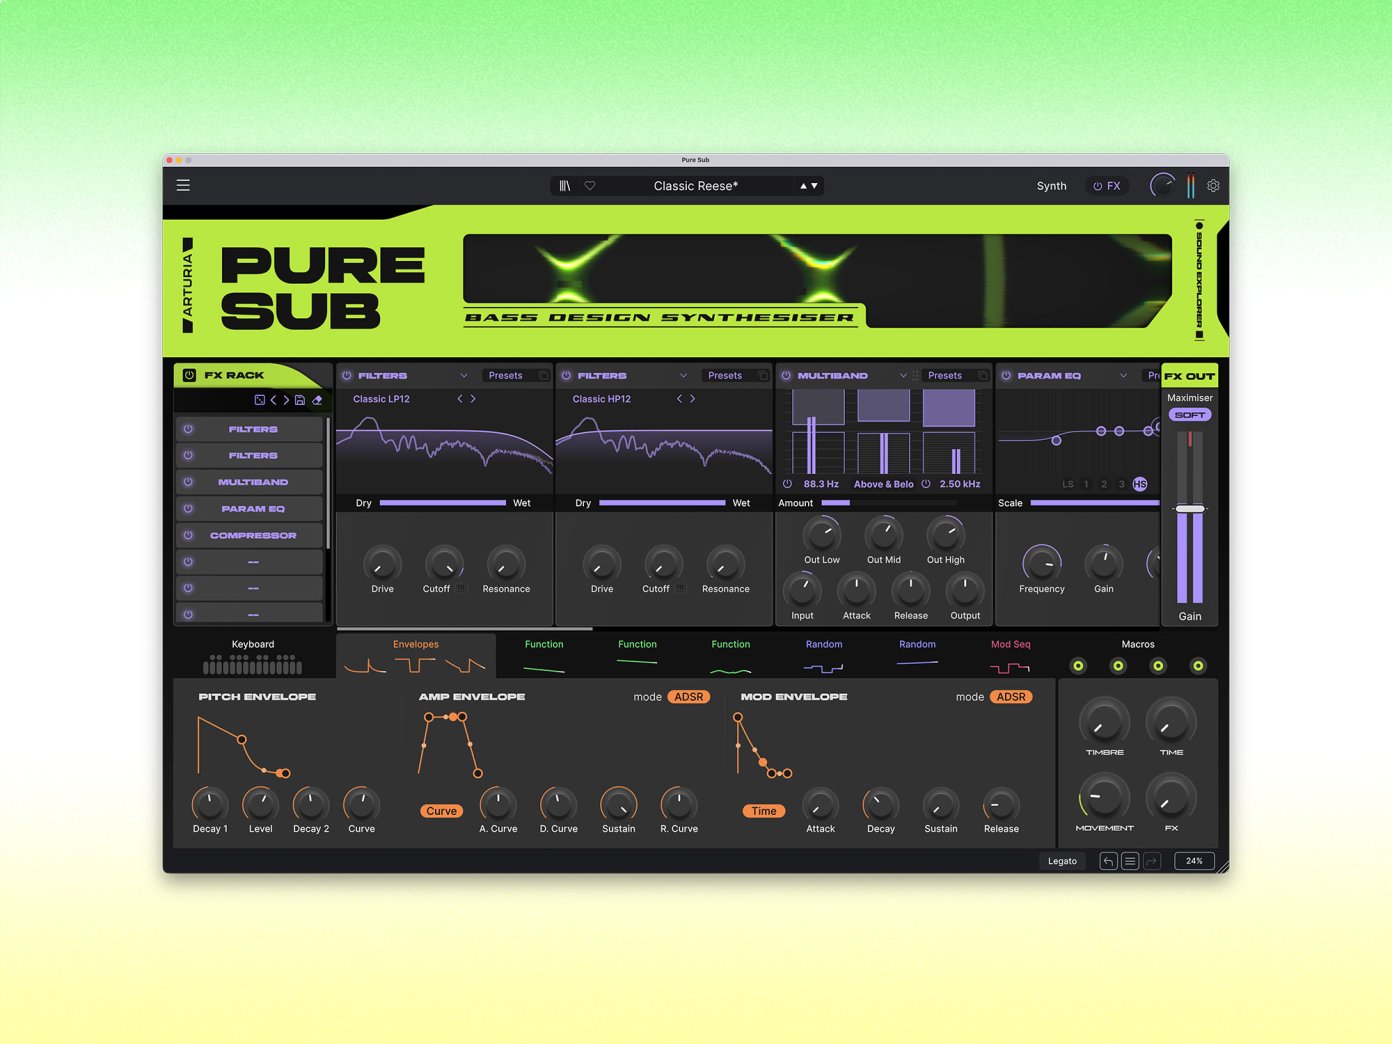Toggle power of Multiband rack slot
The height and width of the screenshot is (1044, 1392).
click(x=188, y=482)
